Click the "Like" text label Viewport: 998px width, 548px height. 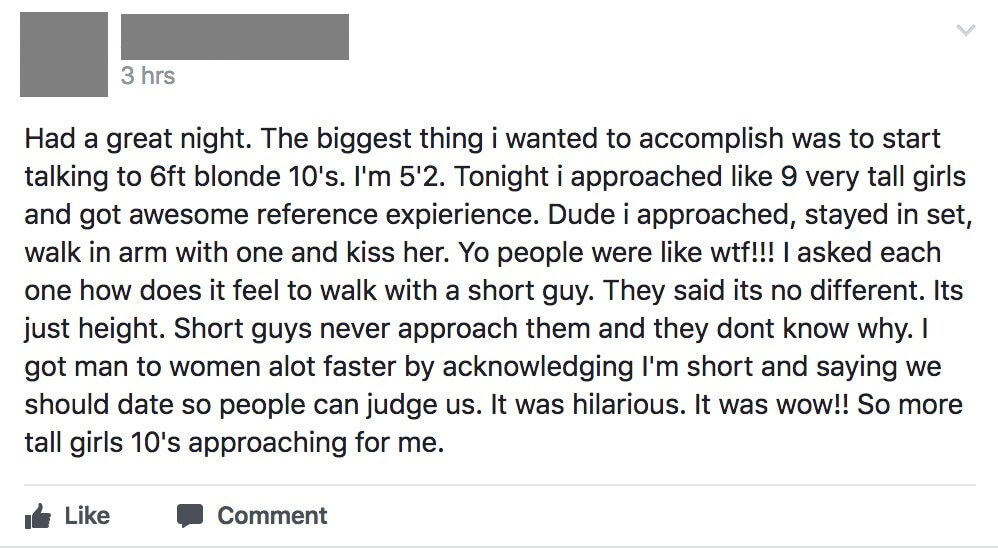(87, 516)
